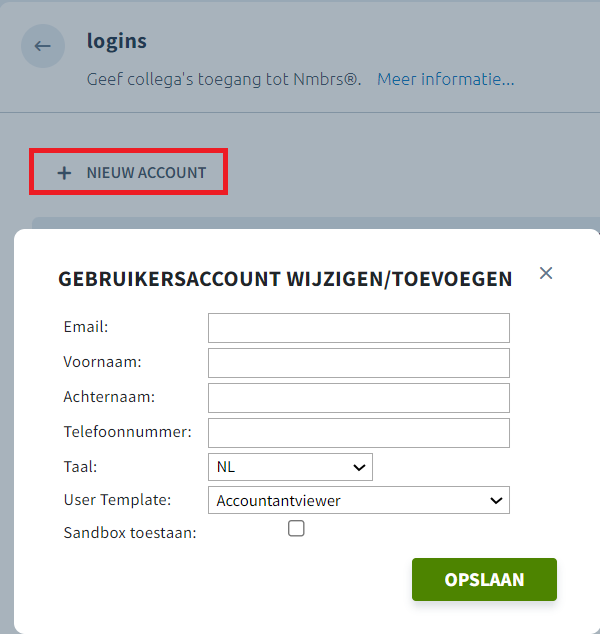Select the Achternaam input box
The height and width of the screenshot is (634, 600).
coord(359,398)
